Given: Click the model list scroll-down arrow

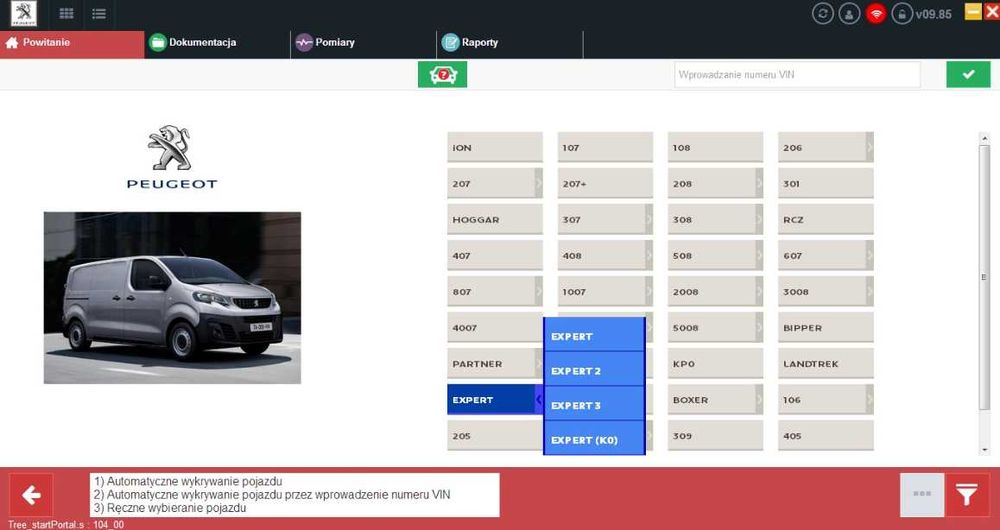Looking at the screenshot, I should [x=985, y=451].
